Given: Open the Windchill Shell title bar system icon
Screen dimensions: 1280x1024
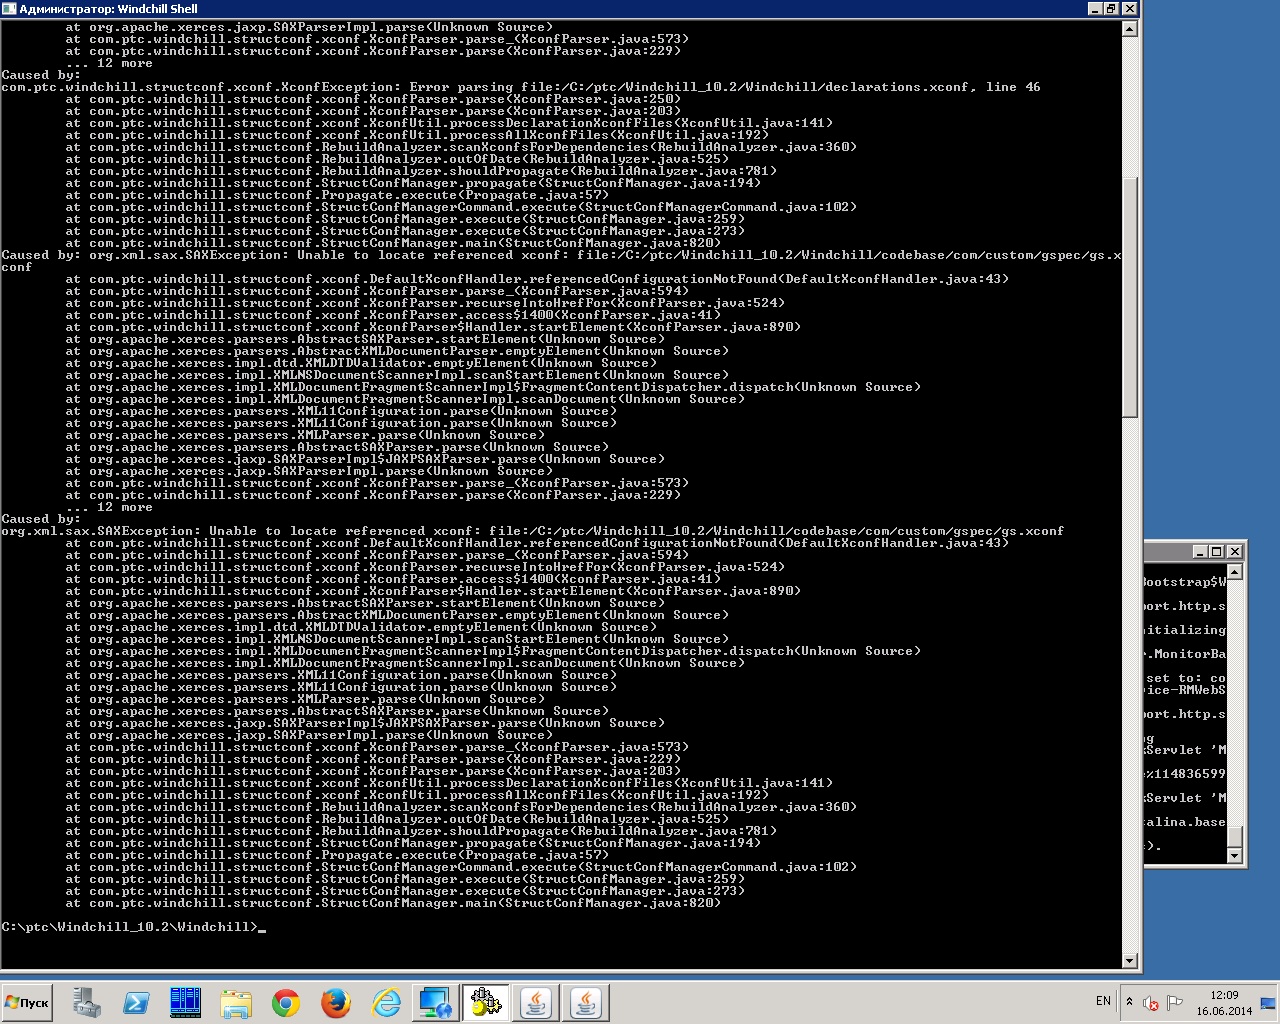Looking at the screenshot, I should click(x=10, y=8).
